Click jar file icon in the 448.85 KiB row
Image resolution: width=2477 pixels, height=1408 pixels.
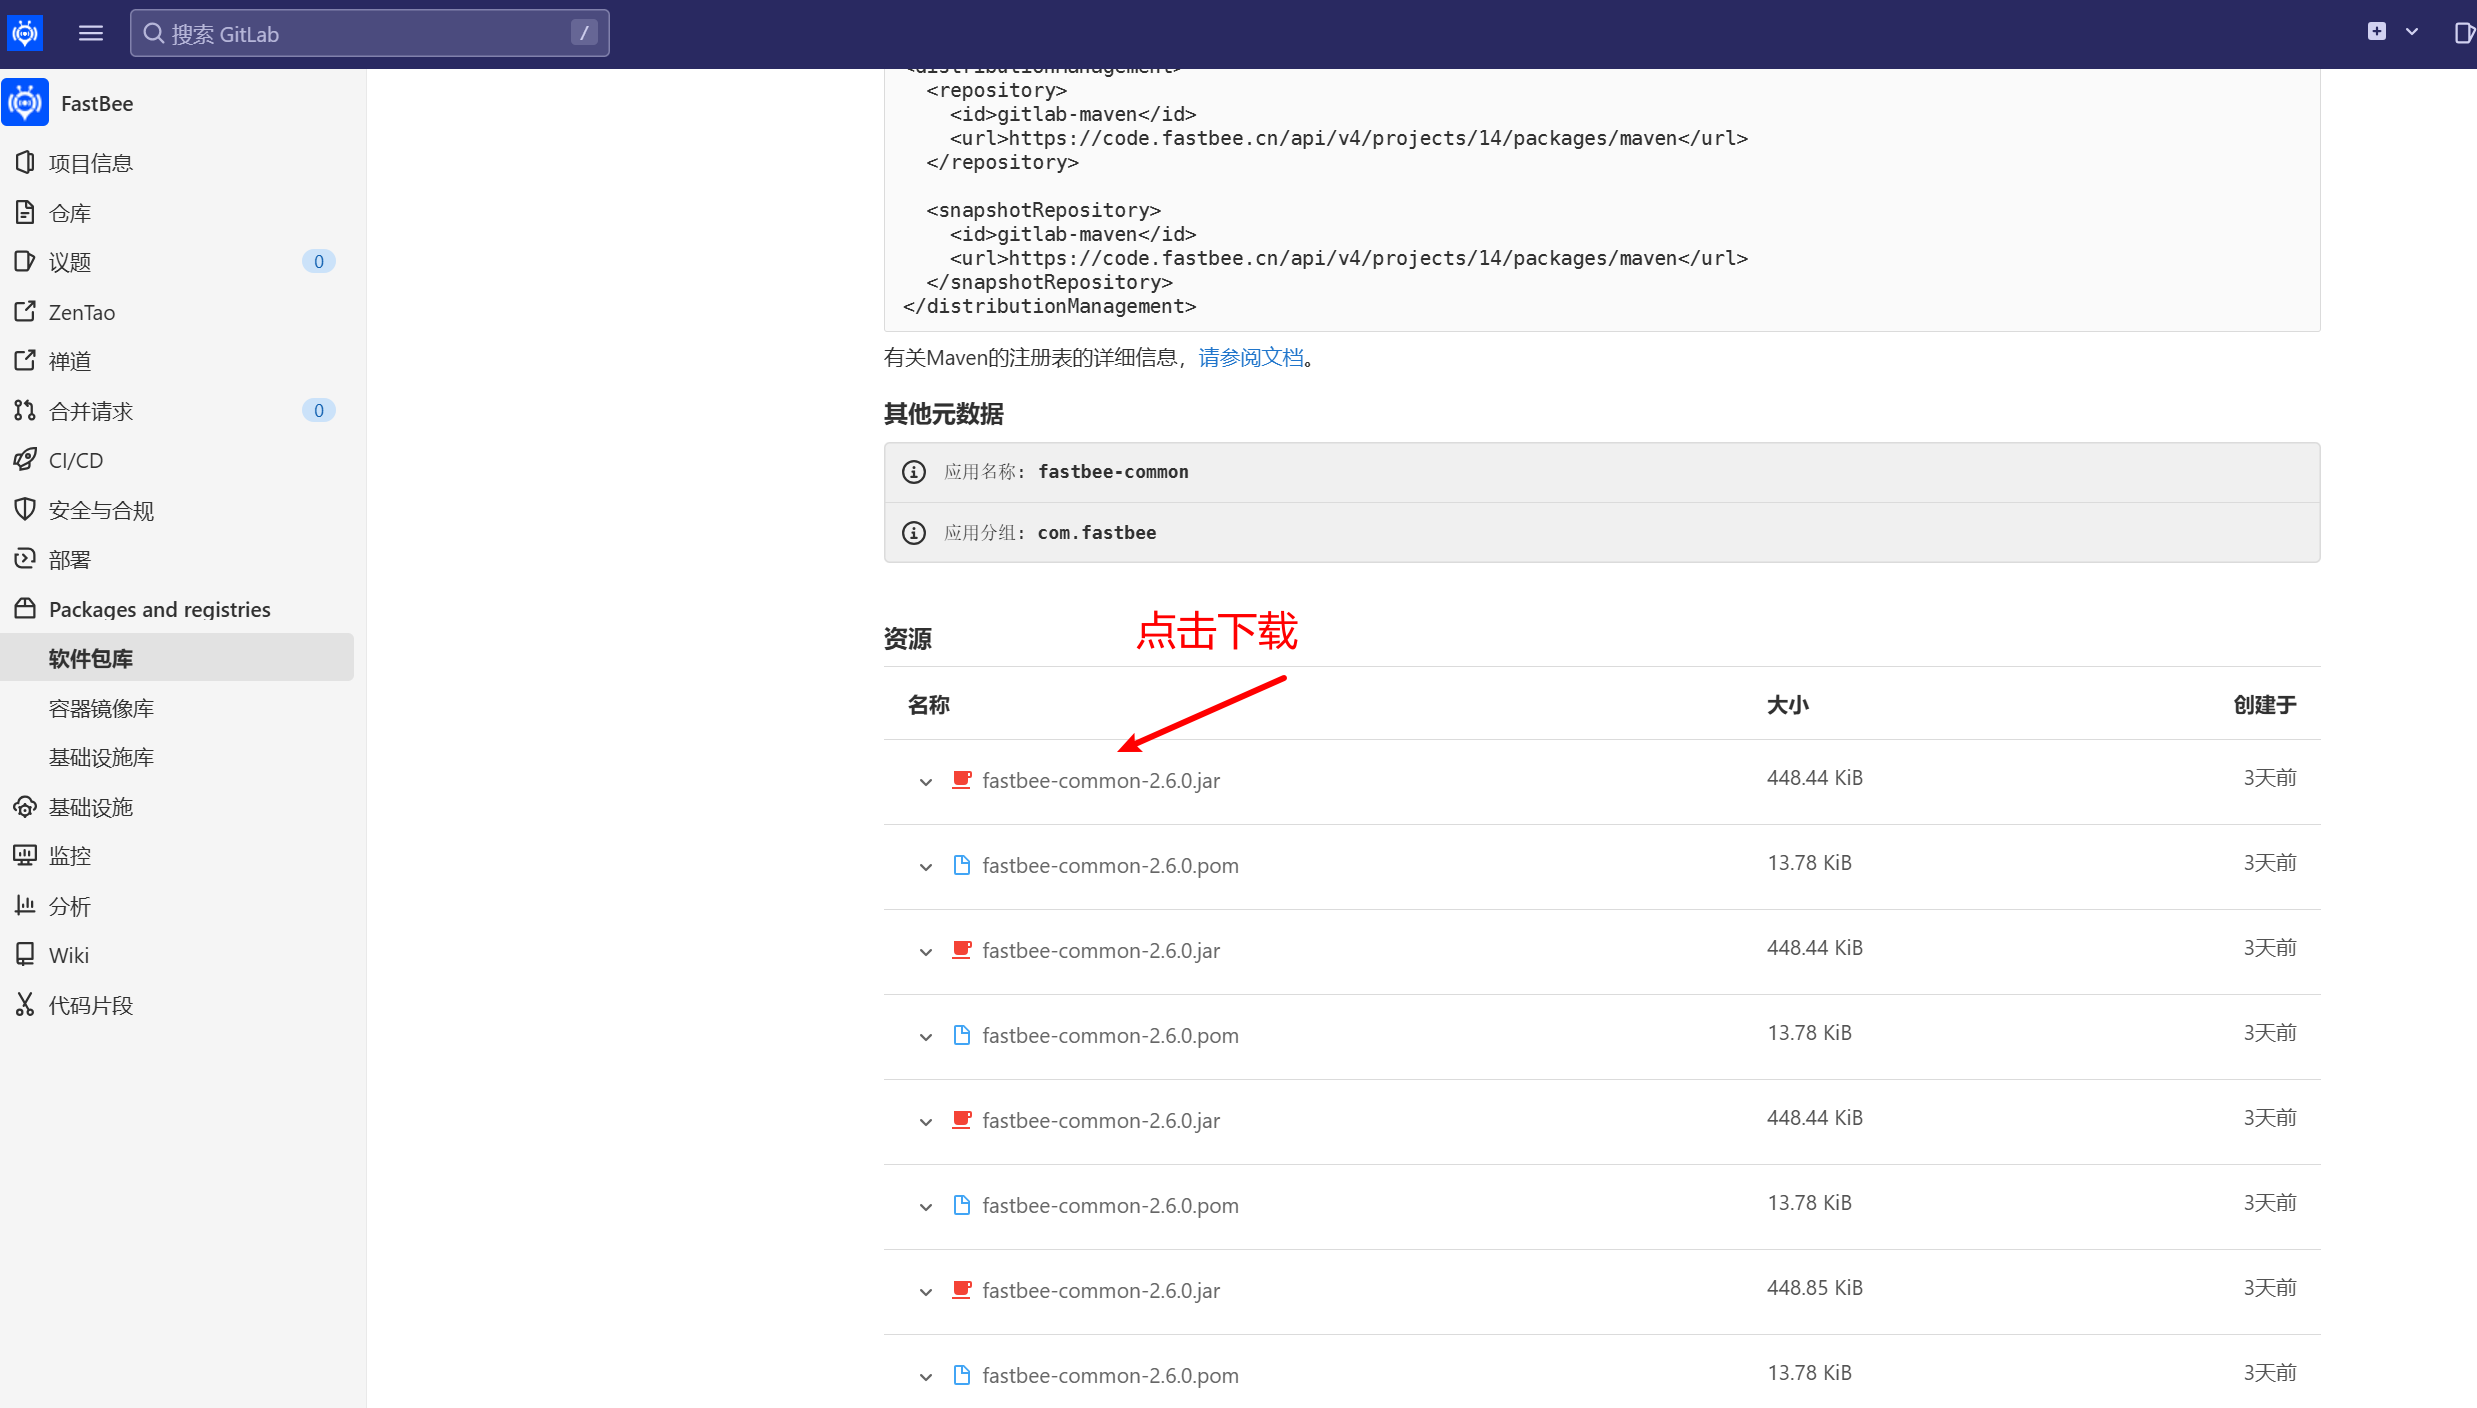point(962,1290)
